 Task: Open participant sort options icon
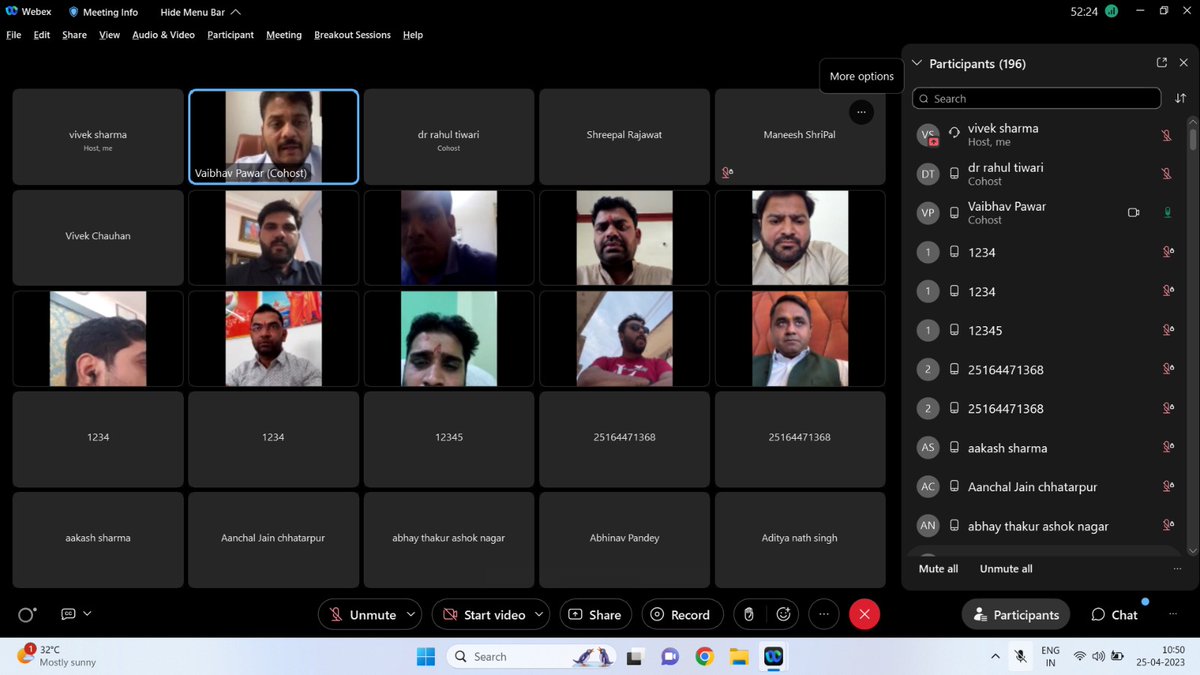[x=1181, y=98]
